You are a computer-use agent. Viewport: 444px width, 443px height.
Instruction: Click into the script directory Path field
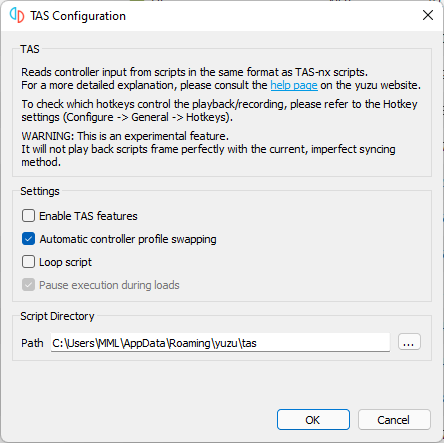[x=220, y=342]
